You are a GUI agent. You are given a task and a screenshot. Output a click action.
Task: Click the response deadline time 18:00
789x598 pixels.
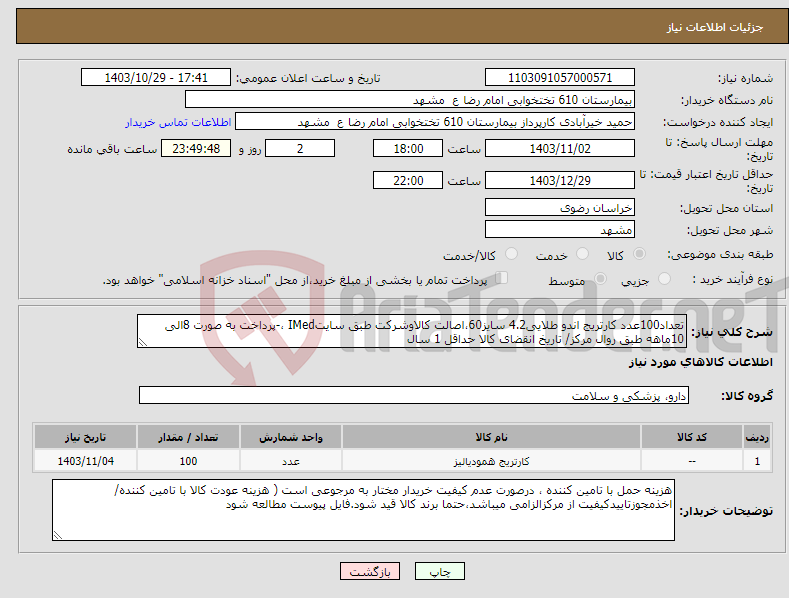[x=408, y=148]
